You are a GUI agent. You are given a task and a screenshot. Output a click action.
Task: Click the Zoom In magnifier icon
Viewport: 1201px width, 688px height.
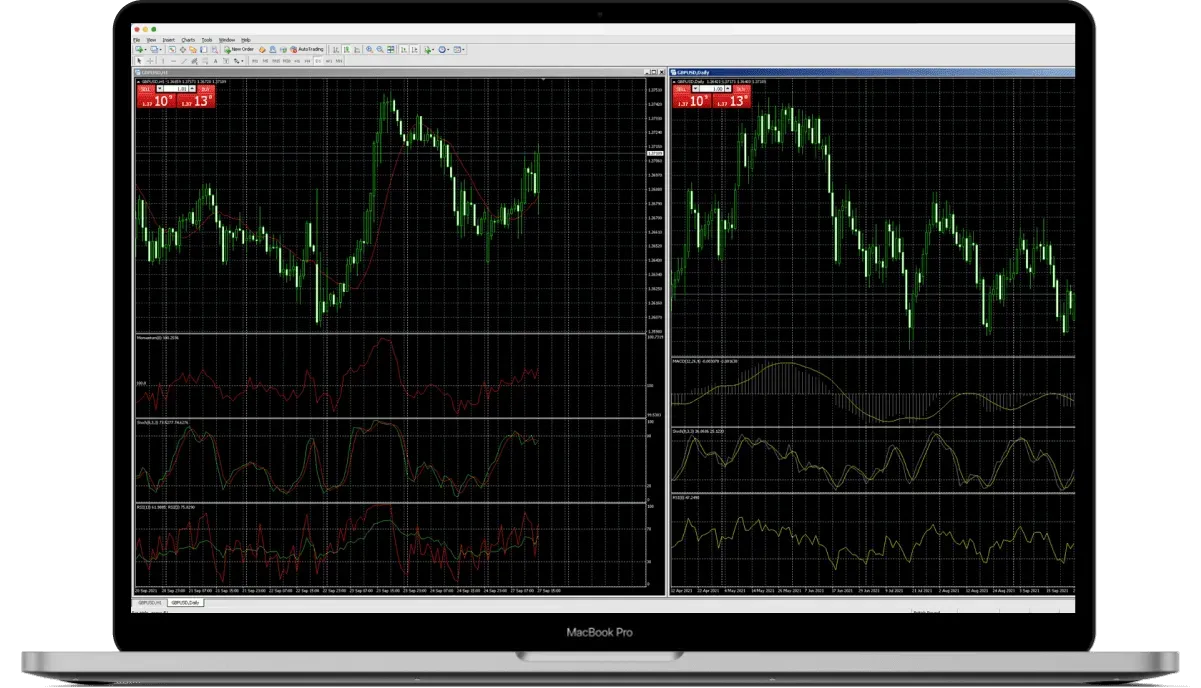tap(368, 49)
